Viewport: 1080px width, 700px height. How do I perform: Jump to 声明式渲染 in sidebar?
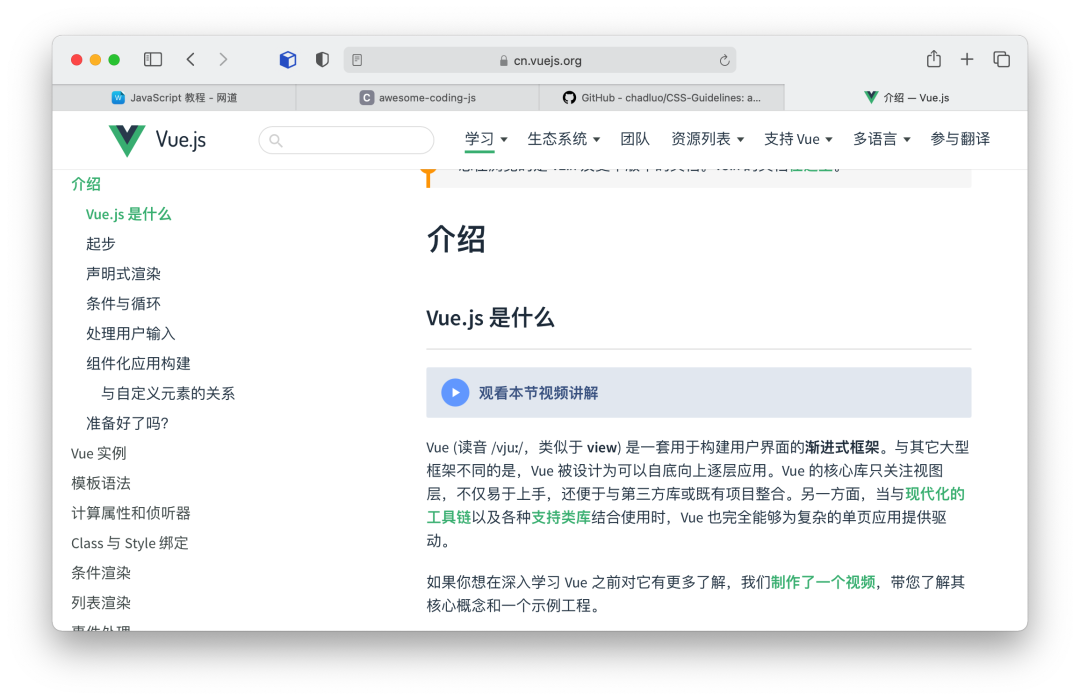coord(123,274)
